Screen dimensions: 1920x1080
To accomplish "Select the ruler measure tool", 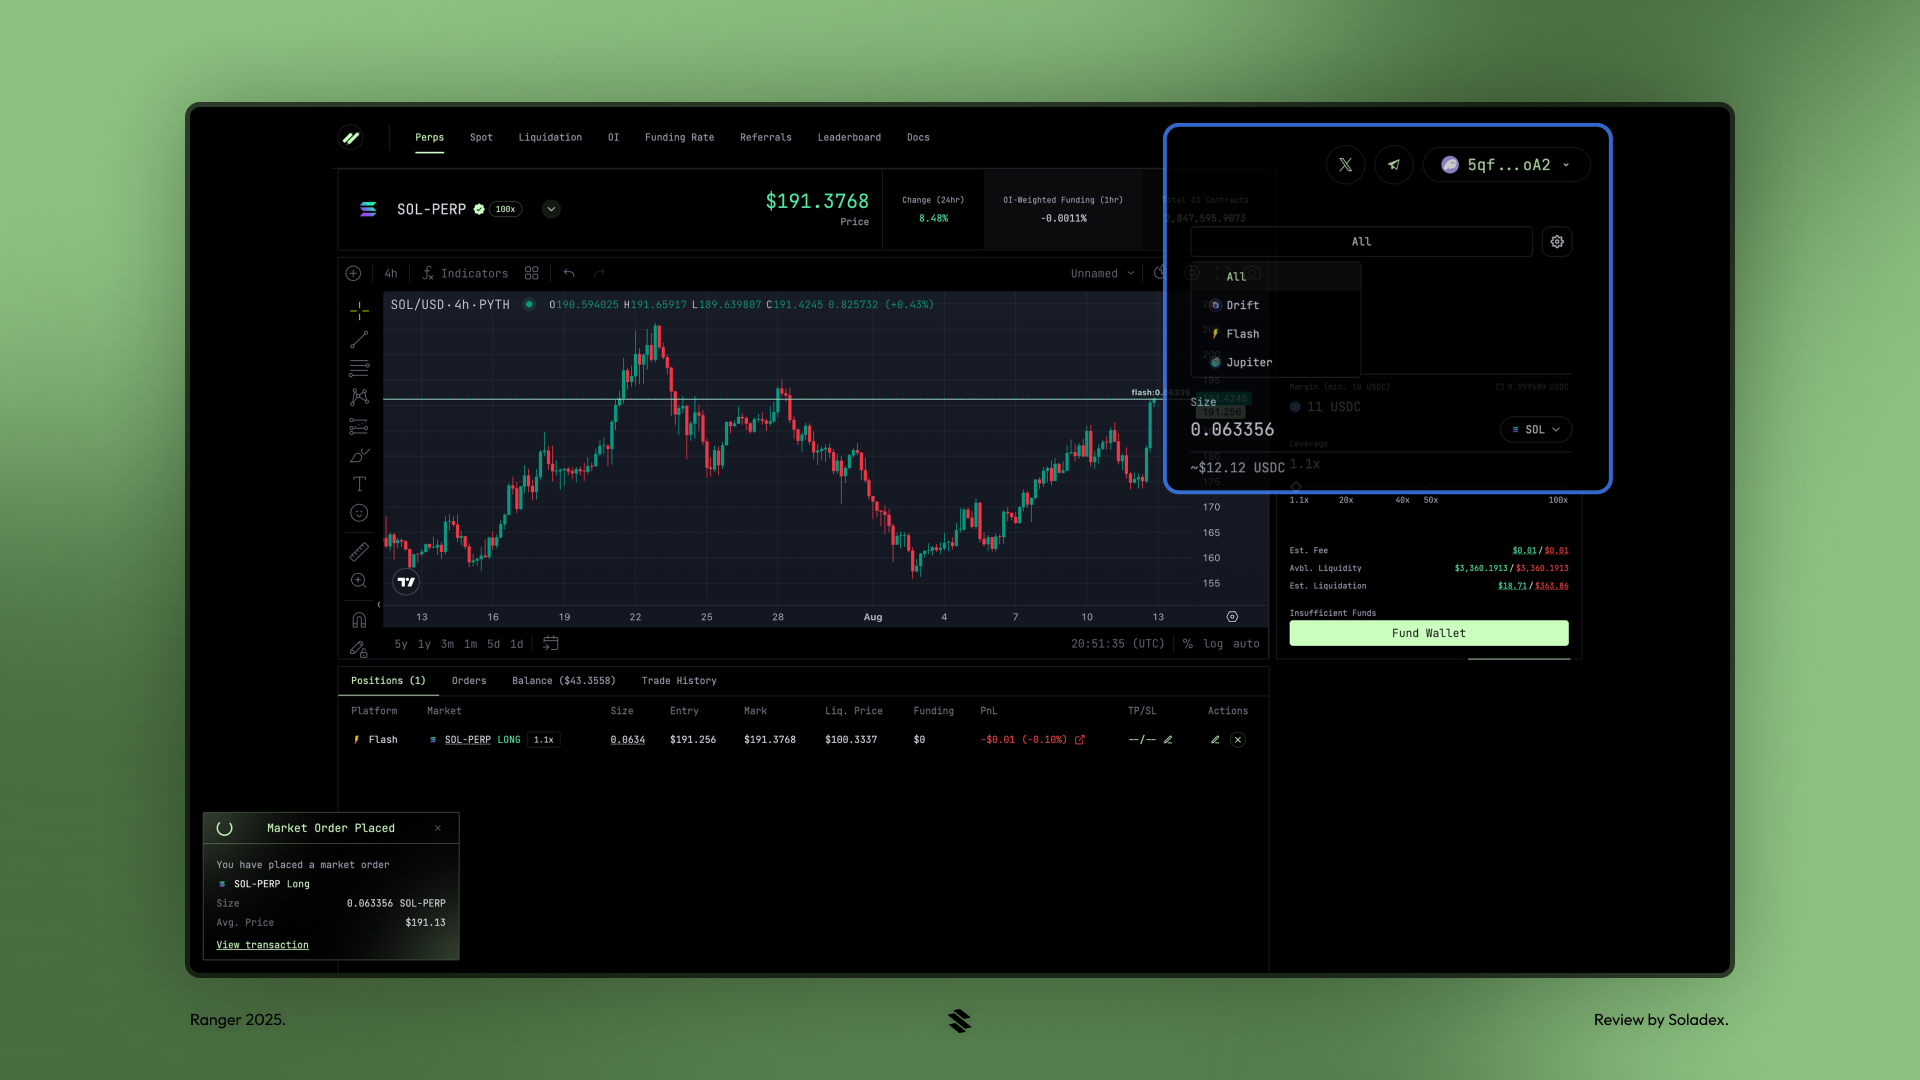I will coord(359,551).
